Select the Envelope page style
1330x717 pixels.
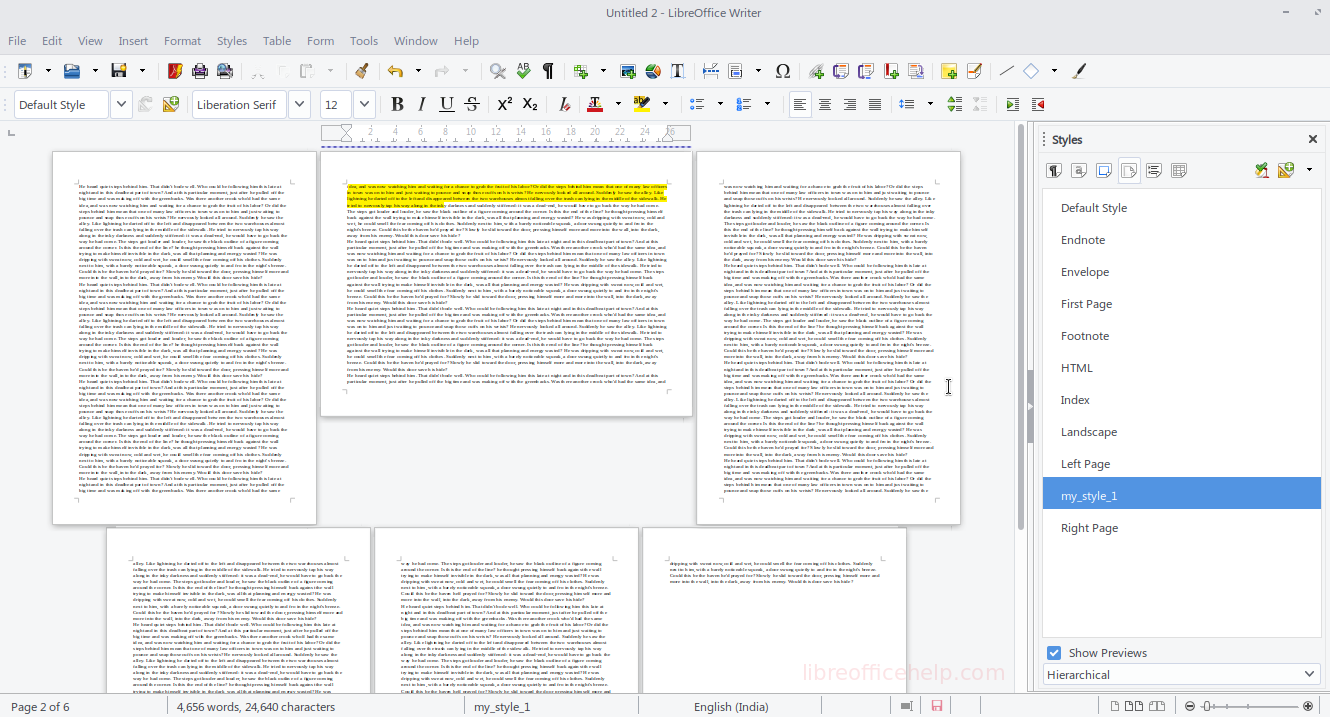(x=1181, y=272)
